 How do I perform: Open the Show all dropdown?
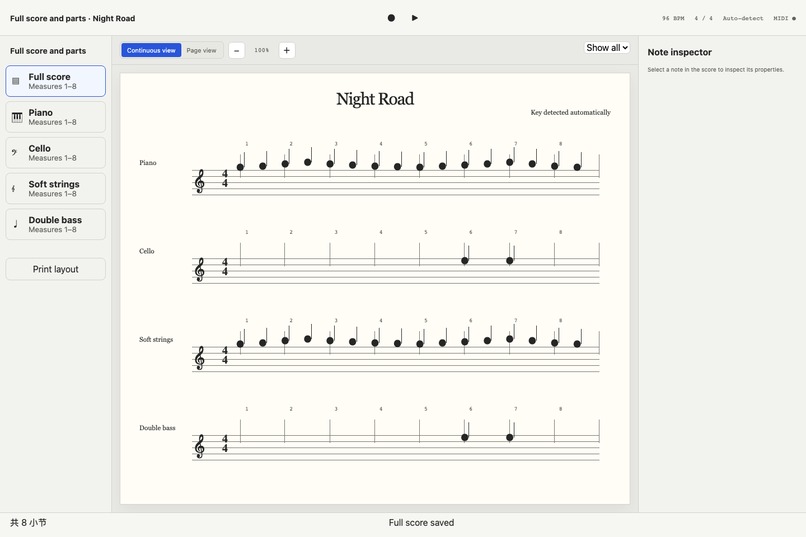click(x=607, y=48)
